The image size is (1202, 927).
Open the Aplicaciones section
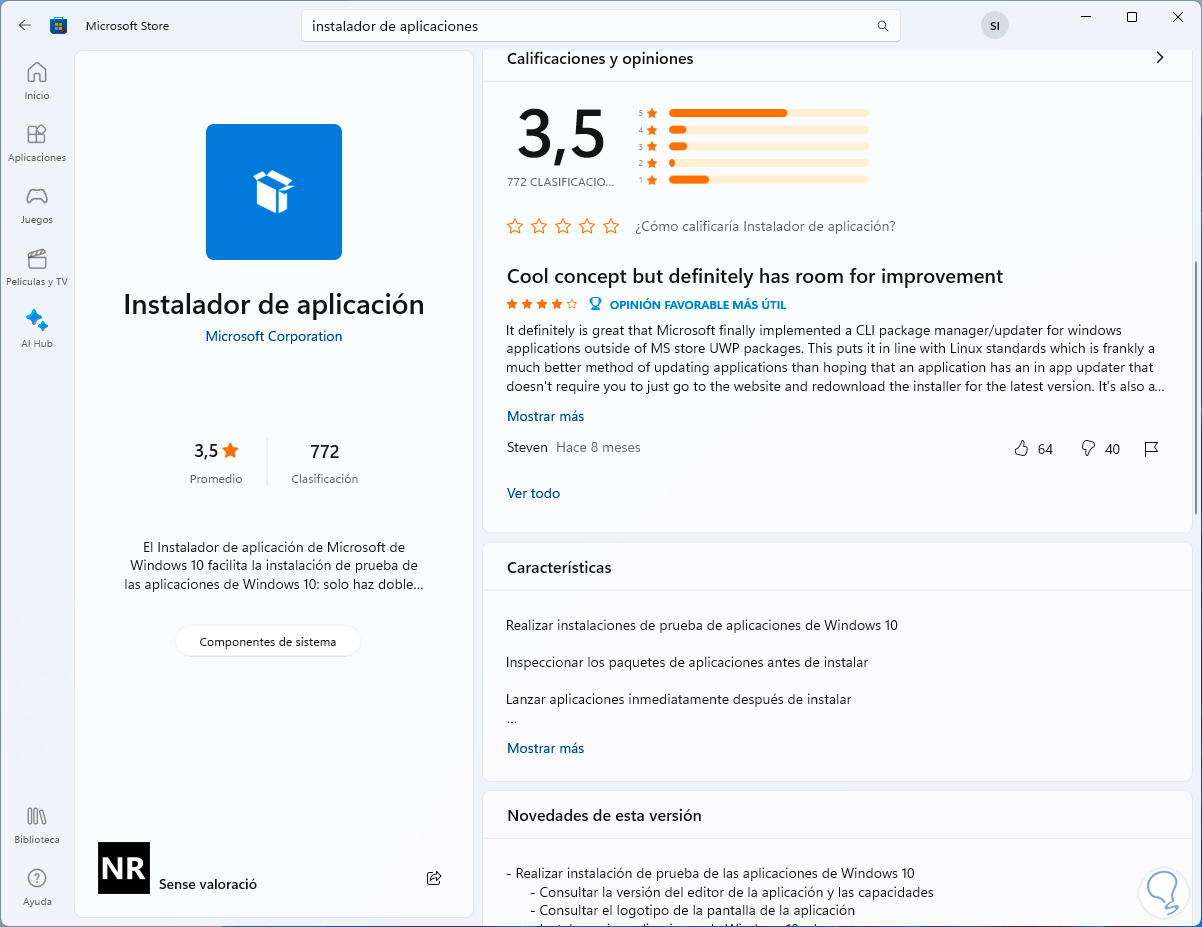tap(37, 143)
